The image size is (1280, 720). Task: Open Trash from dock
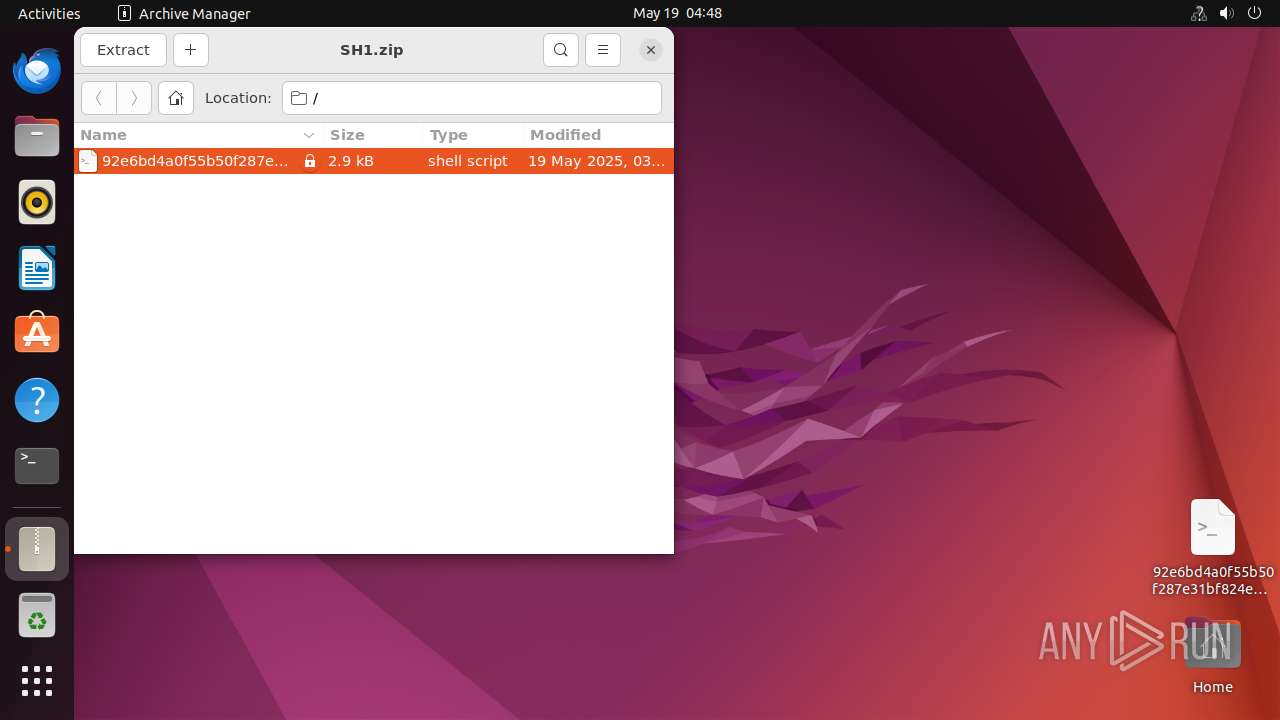(37, 615)
